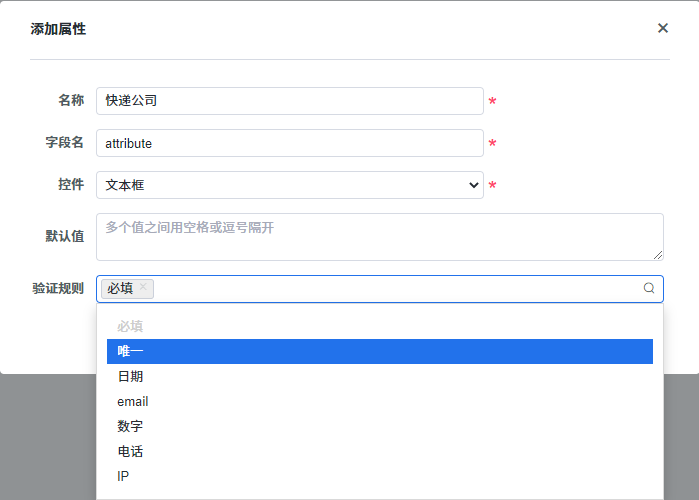Image resolution: width=699 pixels, height=500 pixels.
Task: Remove the 必填 tag from 验证规则
Action: point(143,287)
